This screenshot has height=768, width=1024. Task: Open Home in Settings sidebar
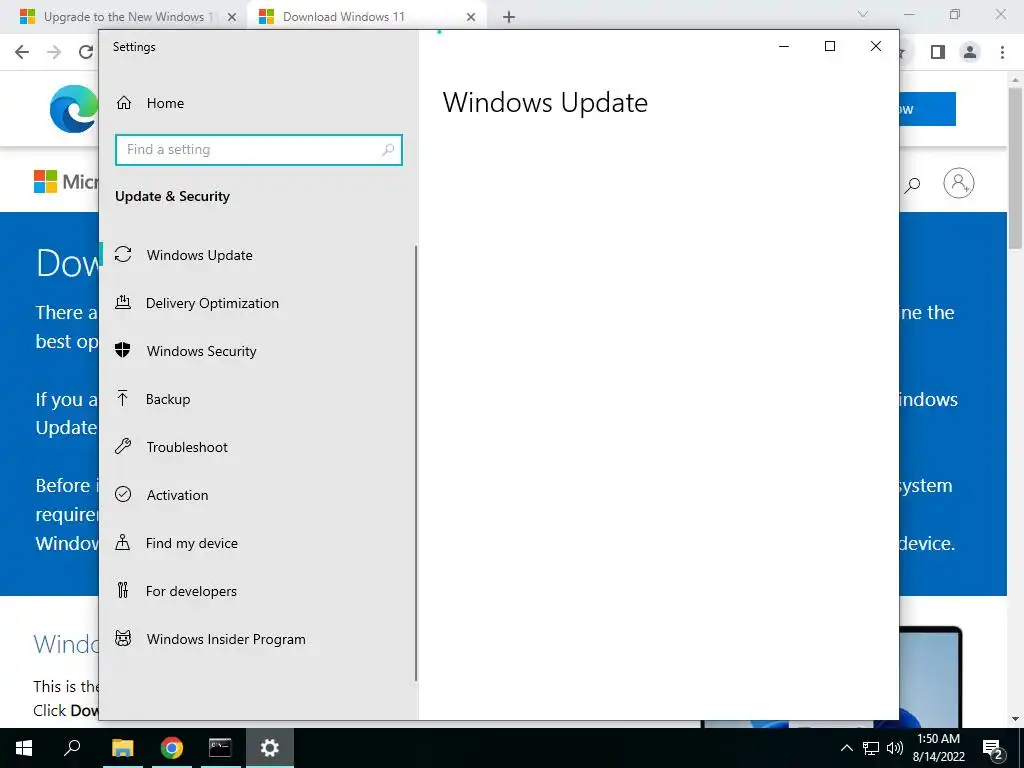click(x=257, y=103)
